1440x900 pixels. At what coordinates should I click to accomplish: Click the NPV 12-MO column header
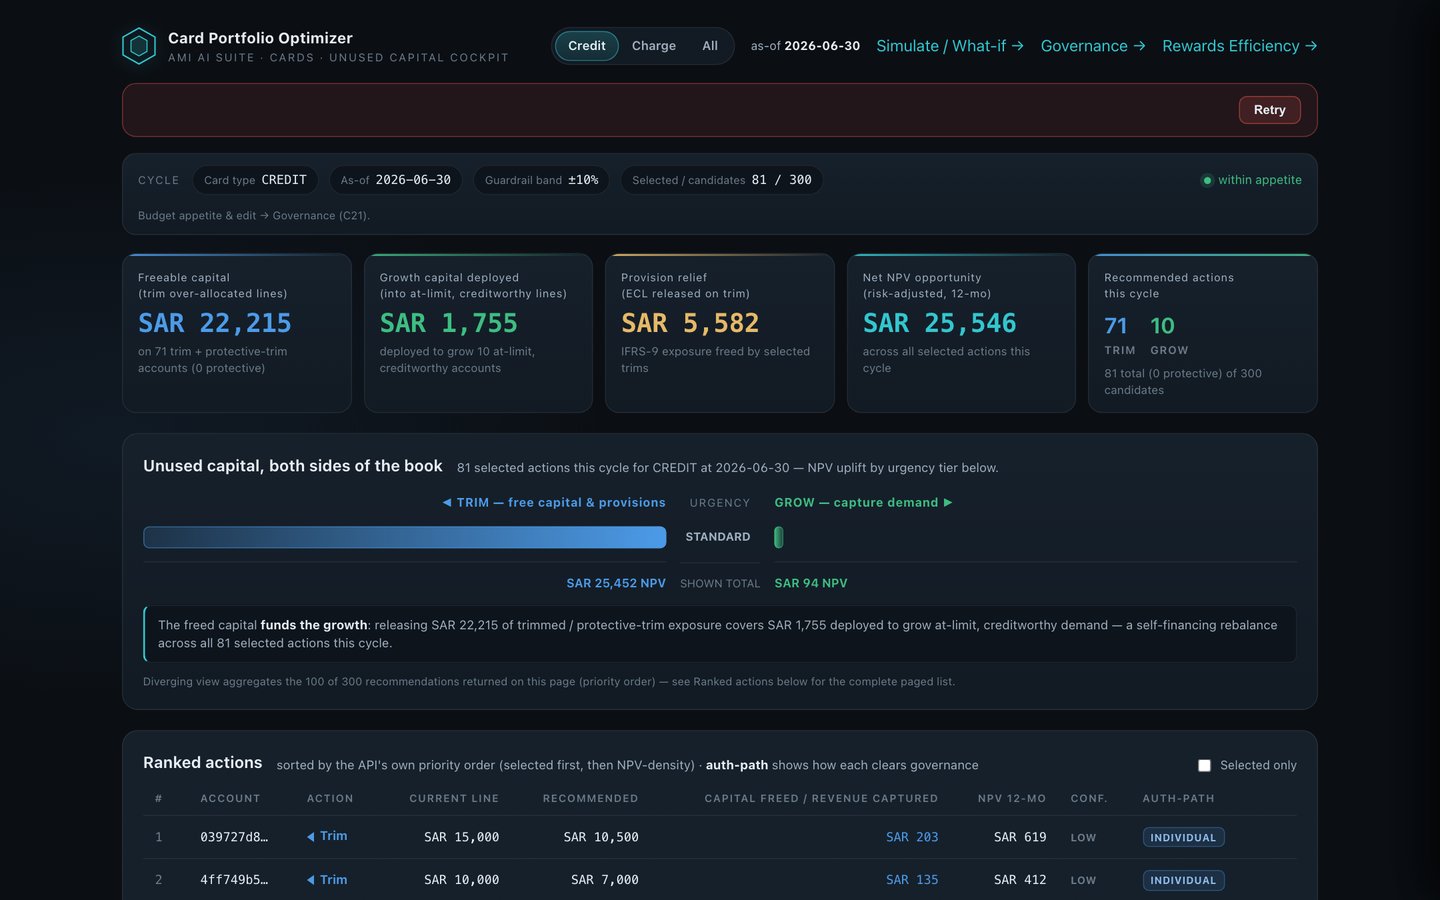[1012, 798]
